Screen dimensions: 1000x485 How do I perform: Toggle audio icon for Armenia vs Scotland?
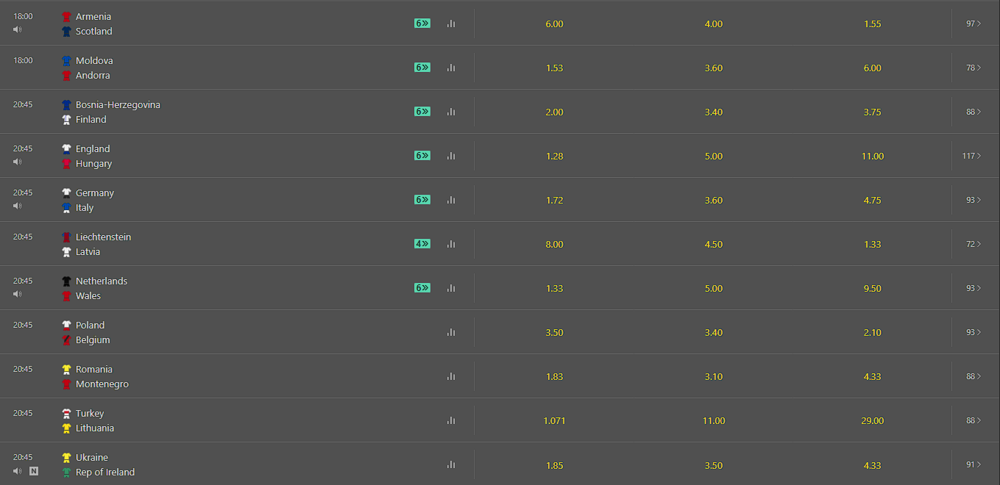click(x=18, y=29)
